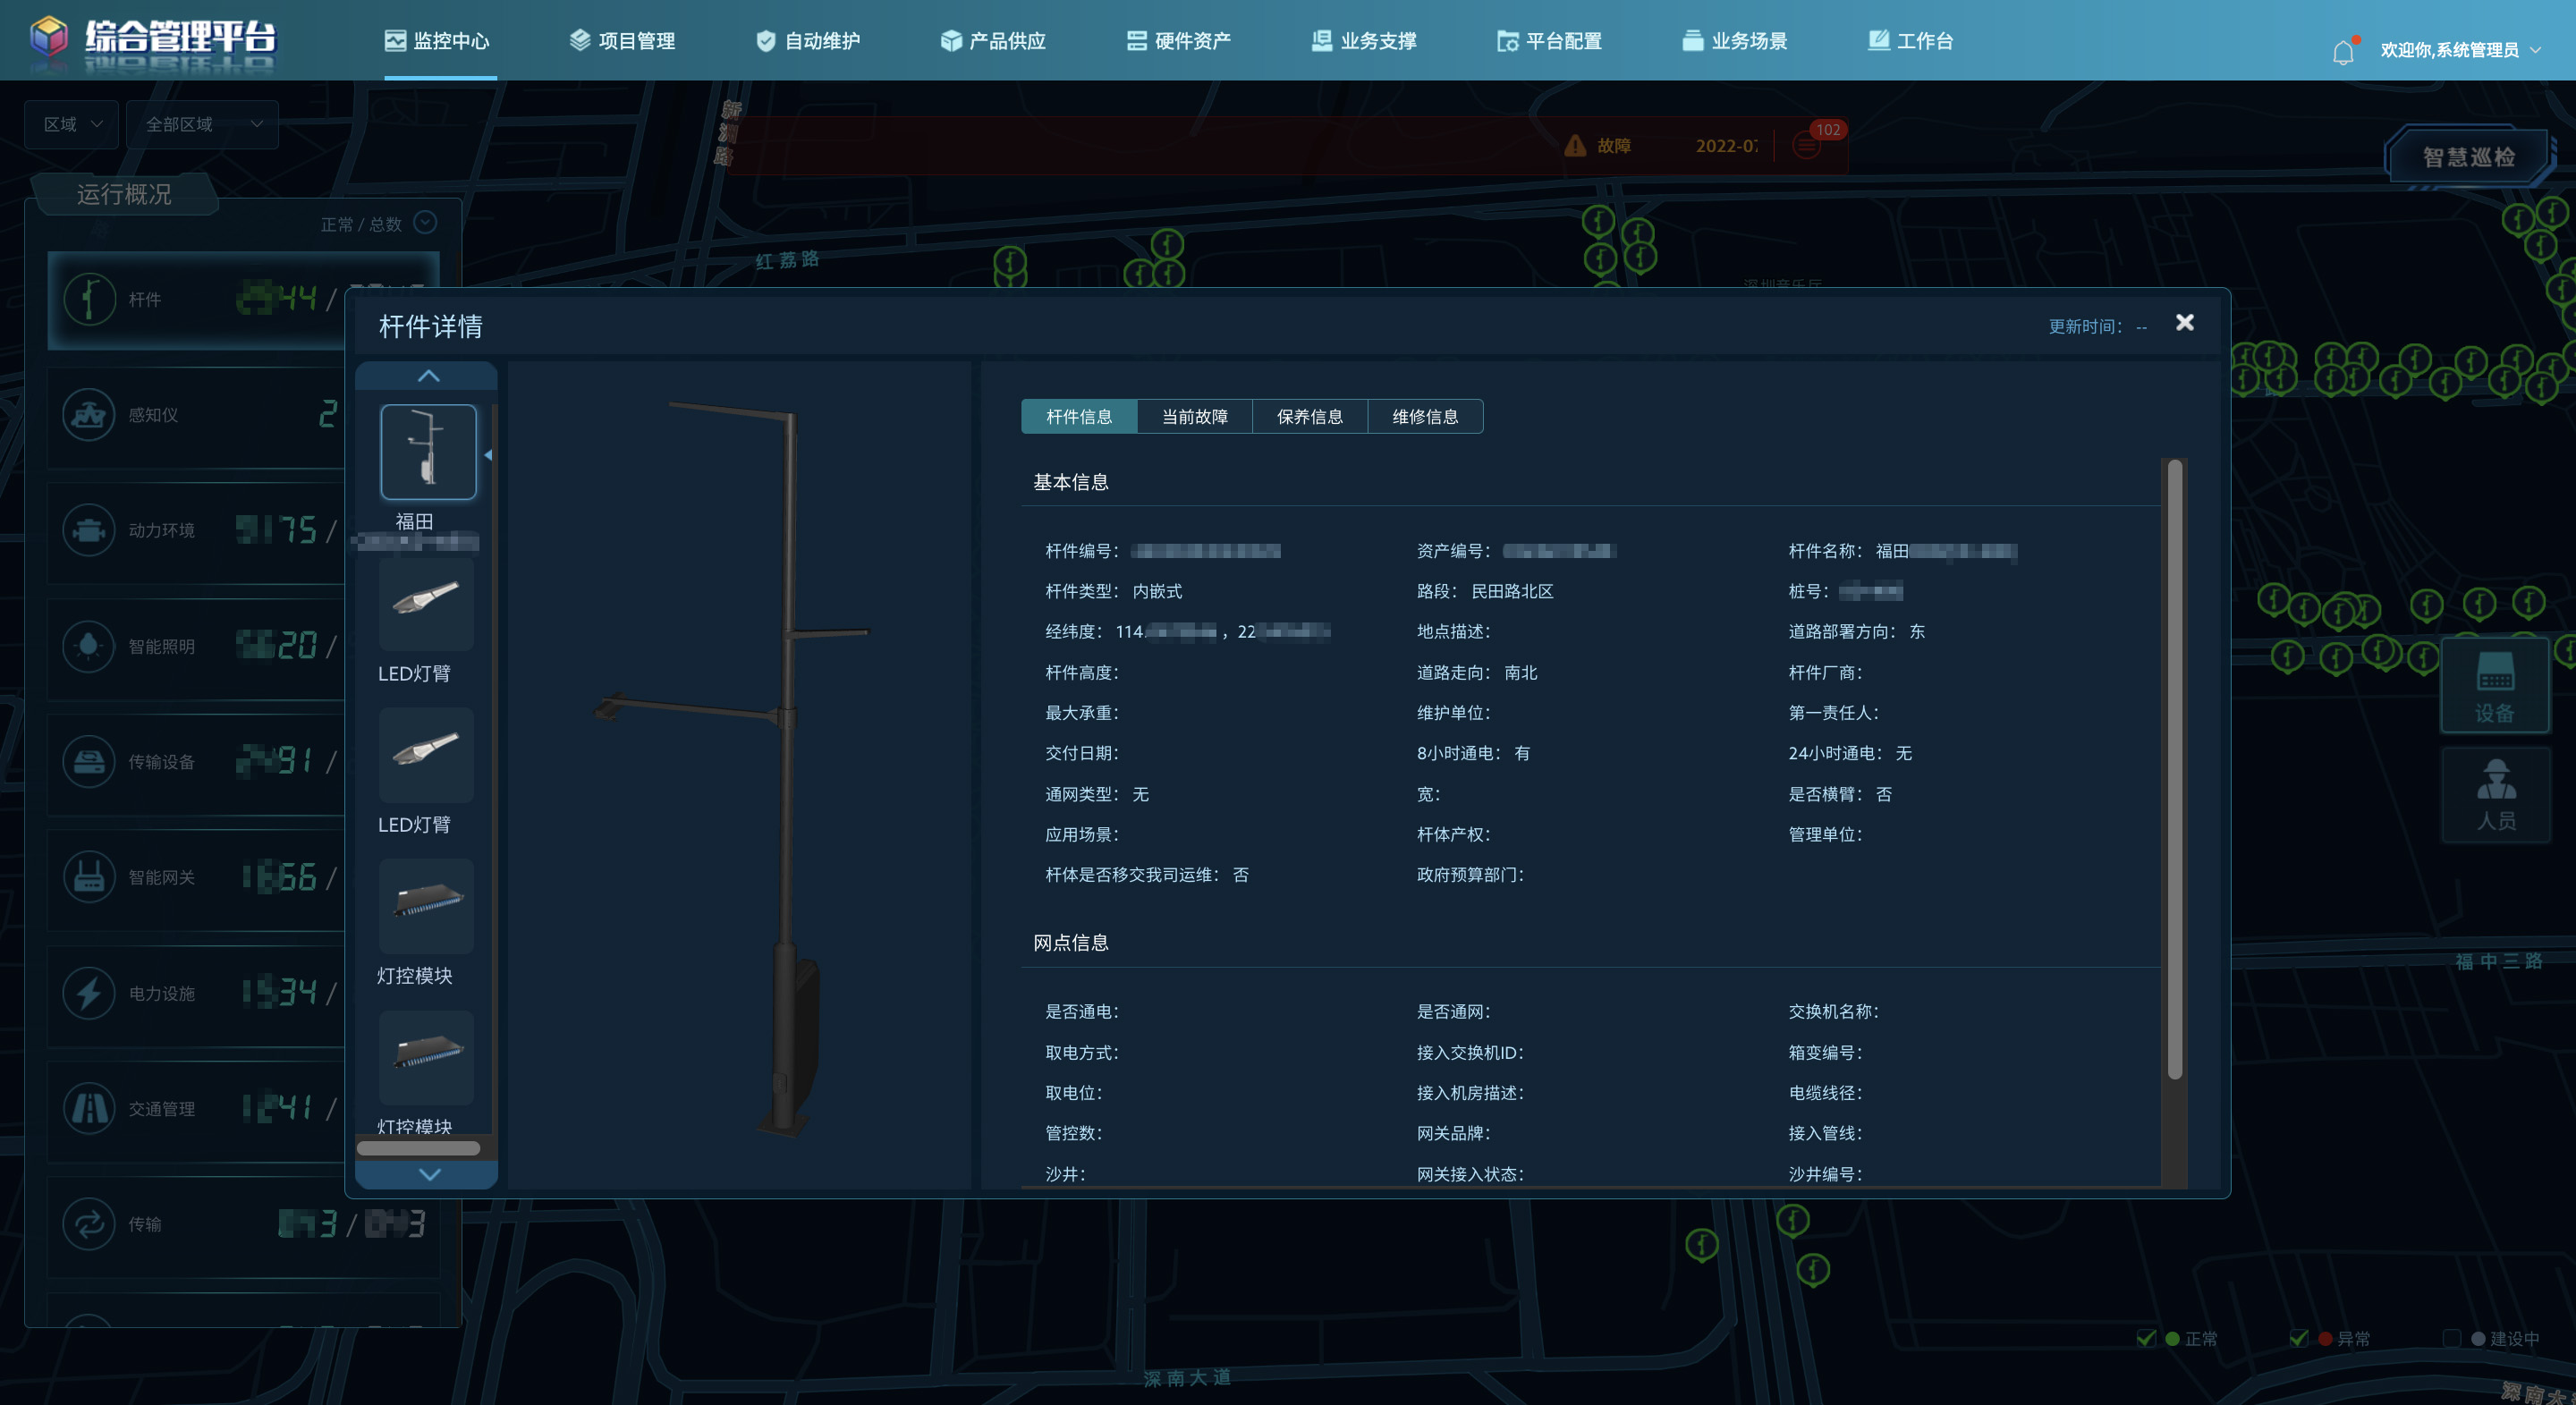Click the 传输 arrows icon
Image resolution: width=2576 pixels, height=1405 pixels.
[x=90, y=1224]
